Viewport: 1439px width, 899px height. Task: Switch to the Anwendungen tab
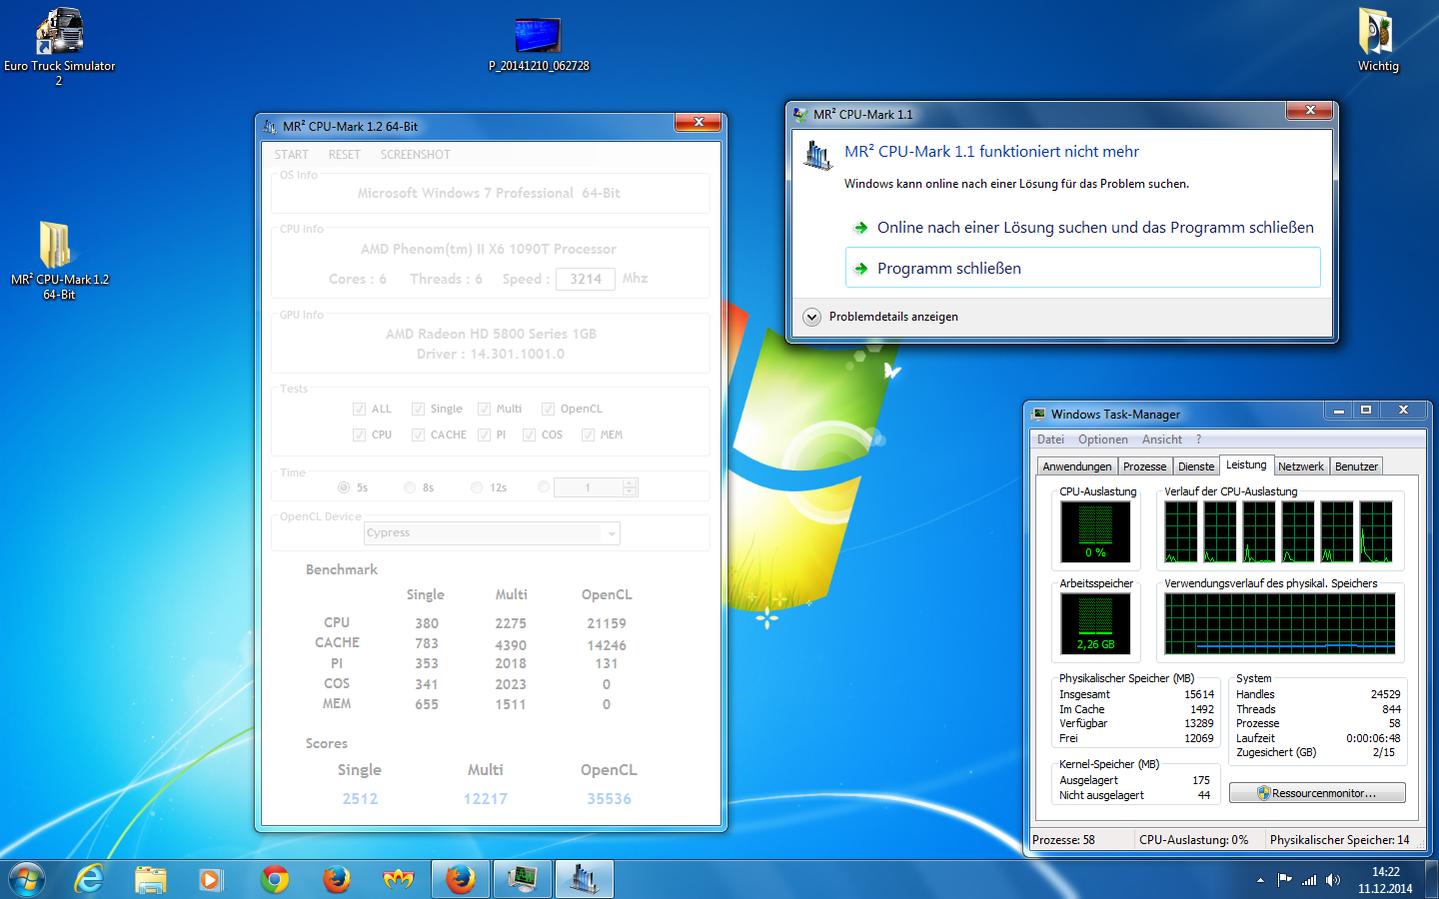pos(1076,466)
